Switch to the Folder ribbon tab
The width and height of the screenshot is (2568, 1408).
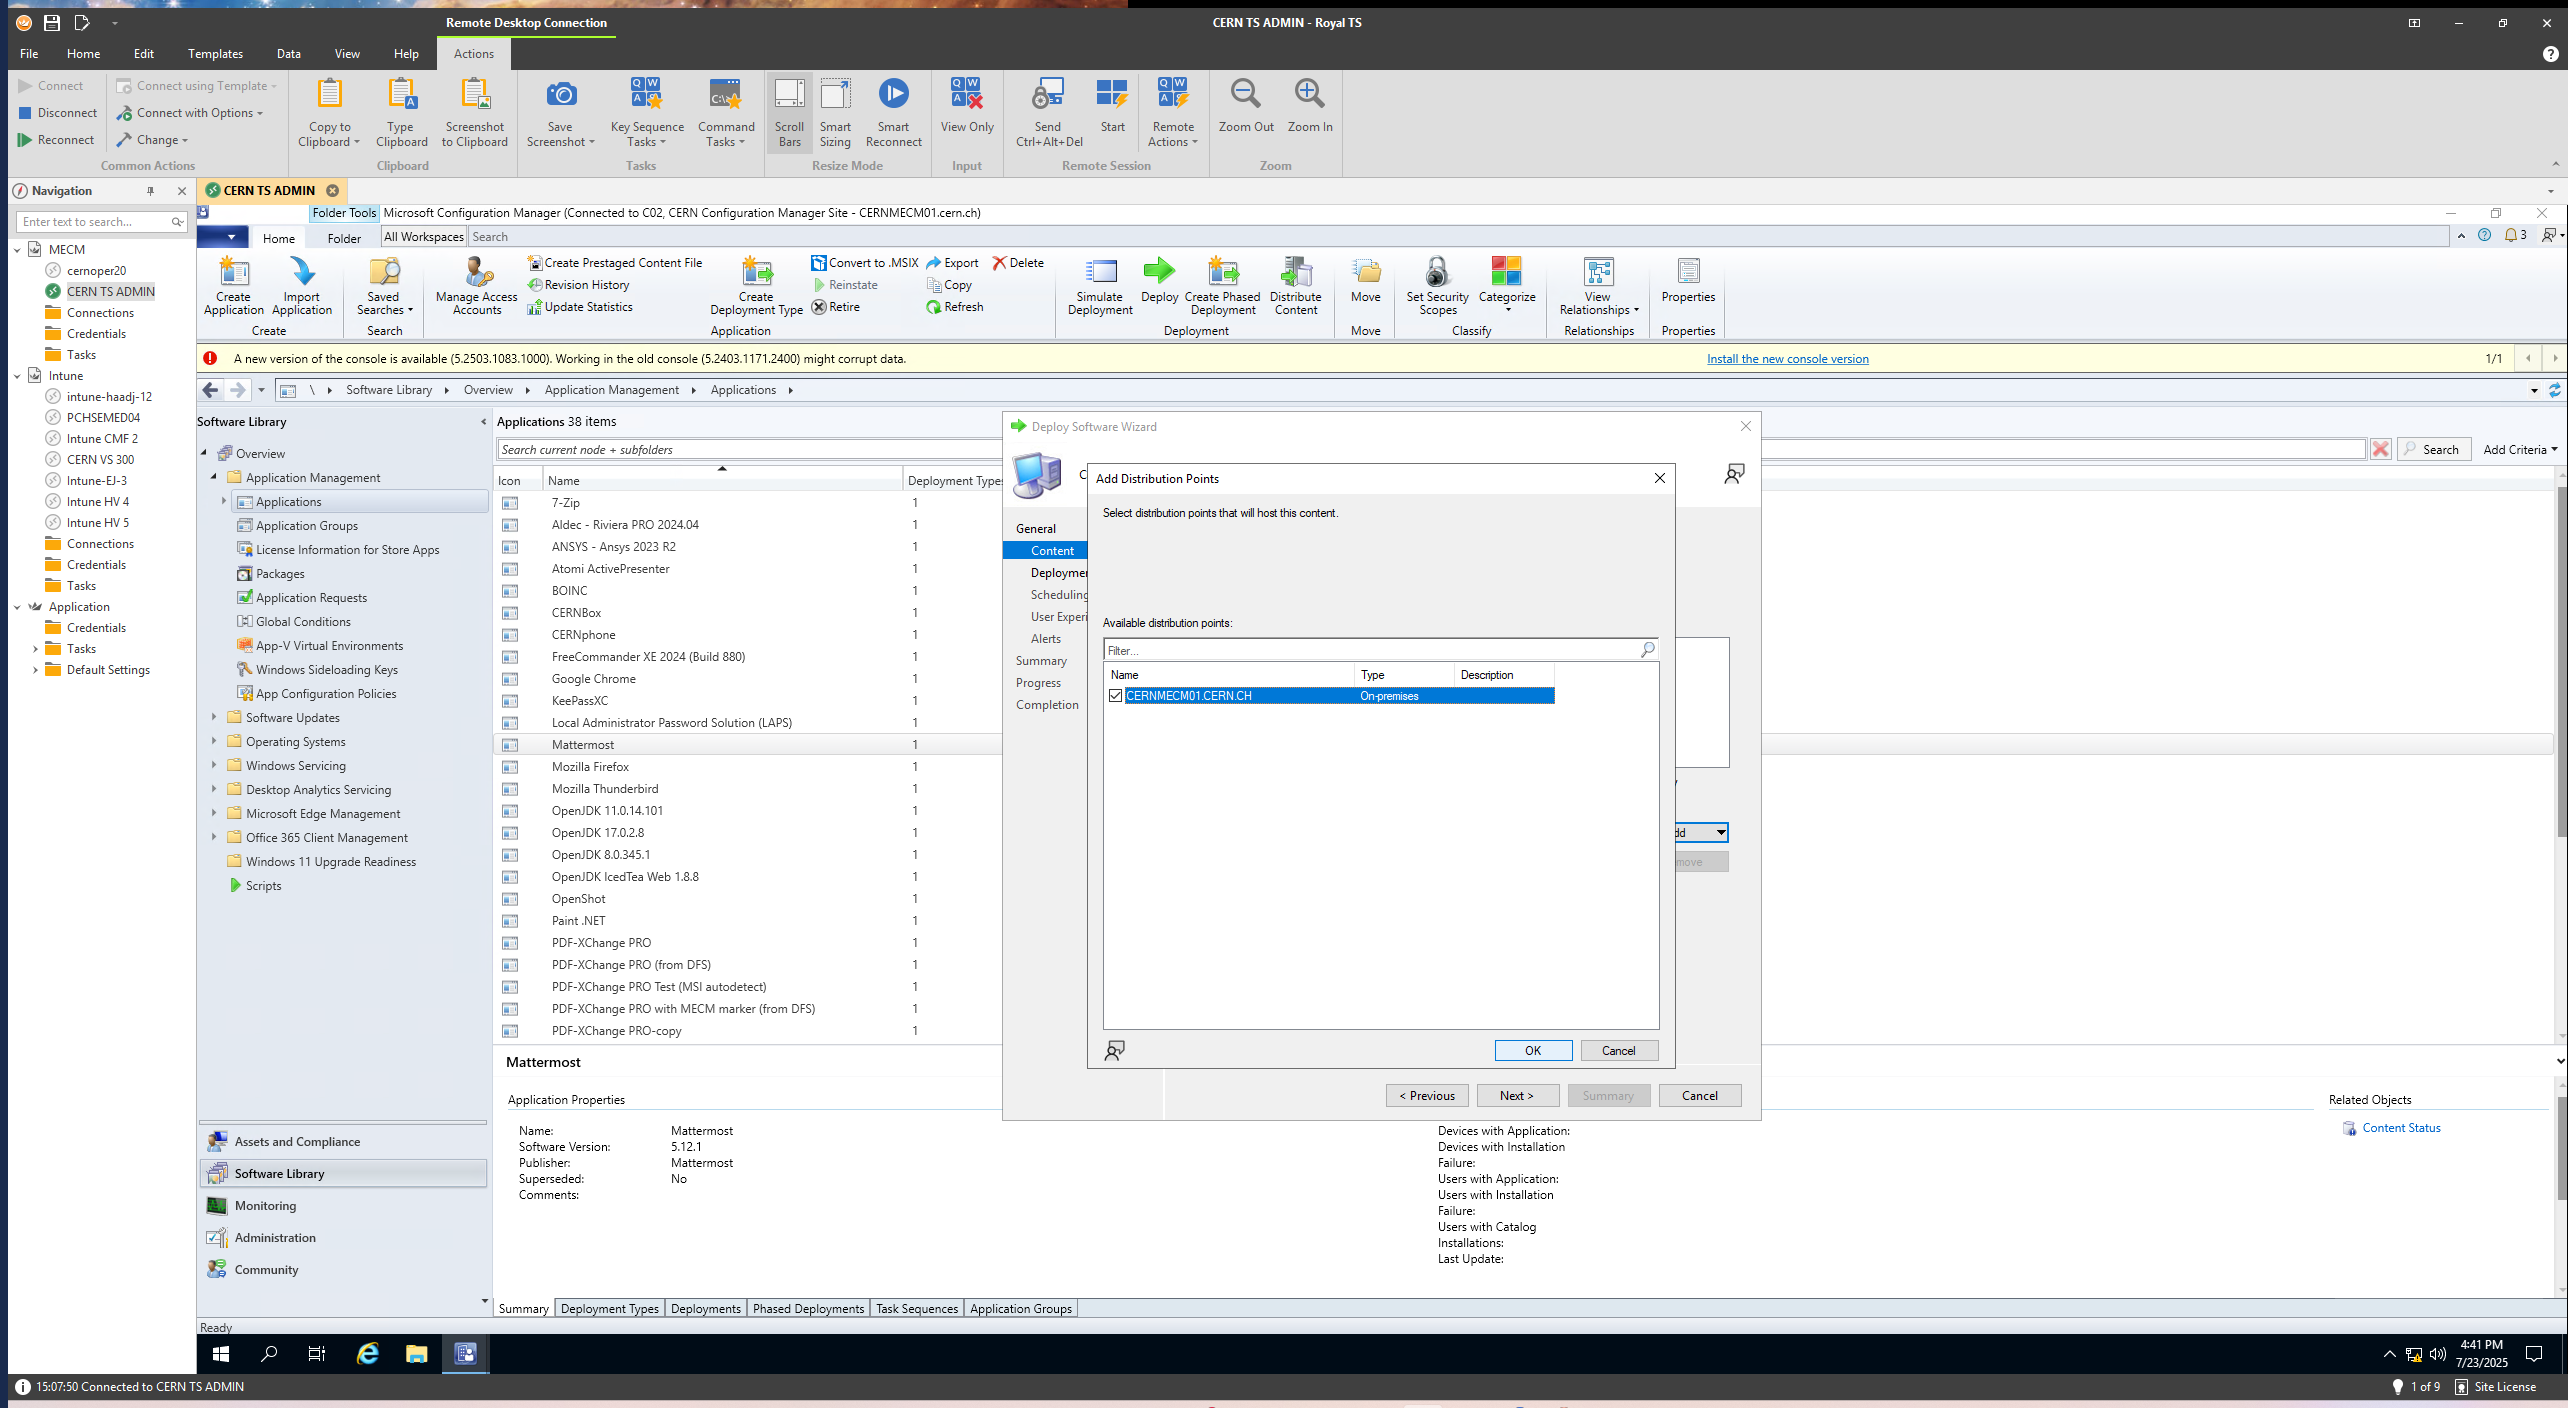[x=344, y=238]
